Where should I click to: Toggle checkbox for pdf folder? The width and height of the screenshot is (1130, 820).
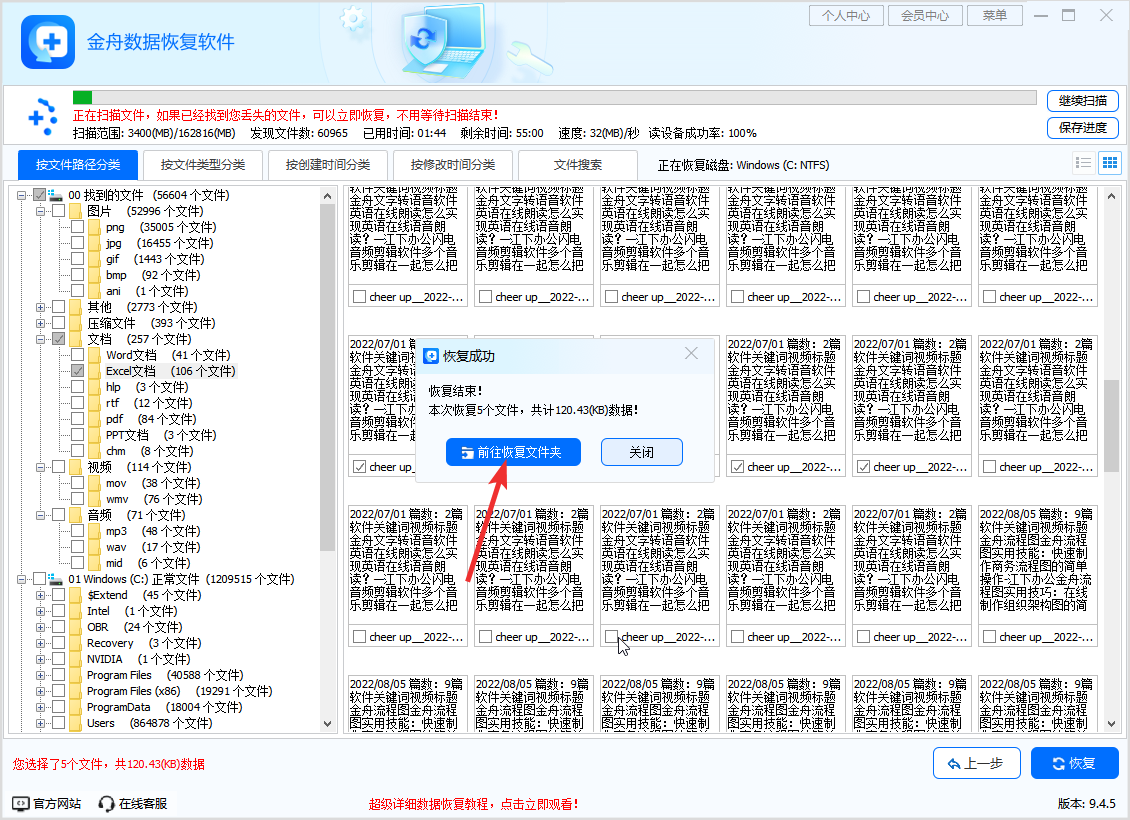(77, 419)
